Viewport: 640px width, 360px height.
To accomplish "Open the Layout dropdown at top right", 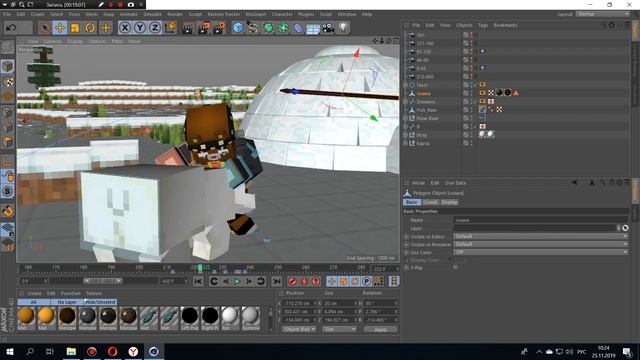I will [603, 14].
